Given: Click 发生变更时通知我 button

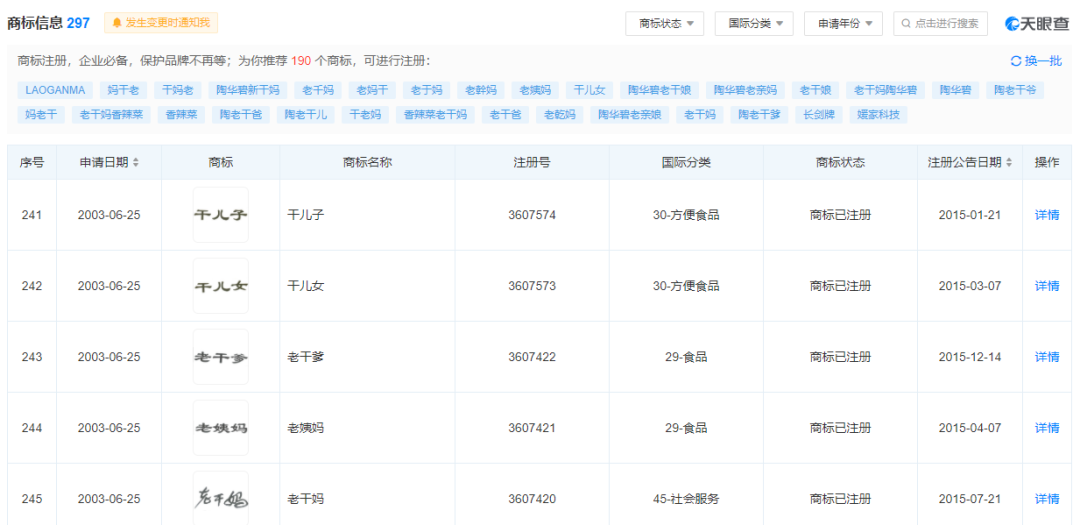Looking at the screenshot, I should coord(161,23).
